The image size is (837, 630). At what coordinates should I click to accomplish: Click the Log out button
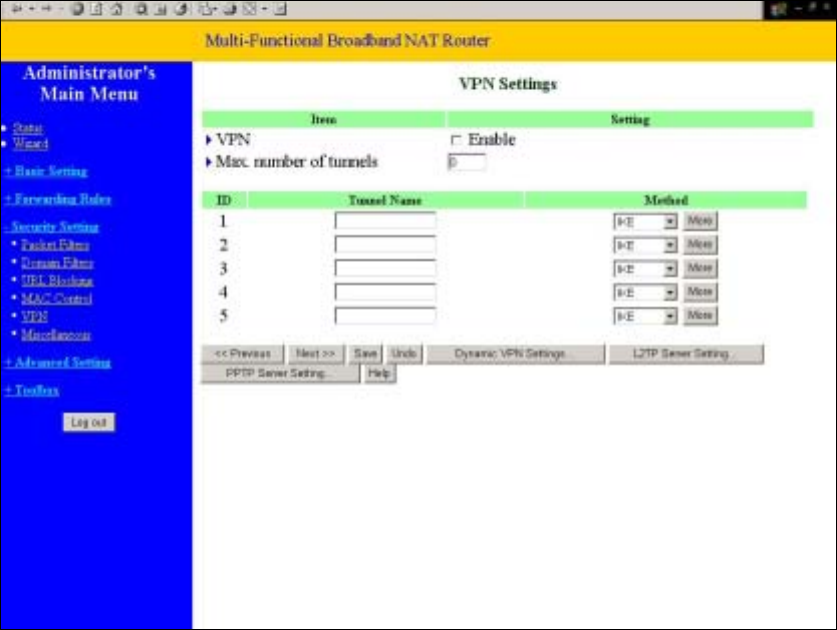click(89, 422)
